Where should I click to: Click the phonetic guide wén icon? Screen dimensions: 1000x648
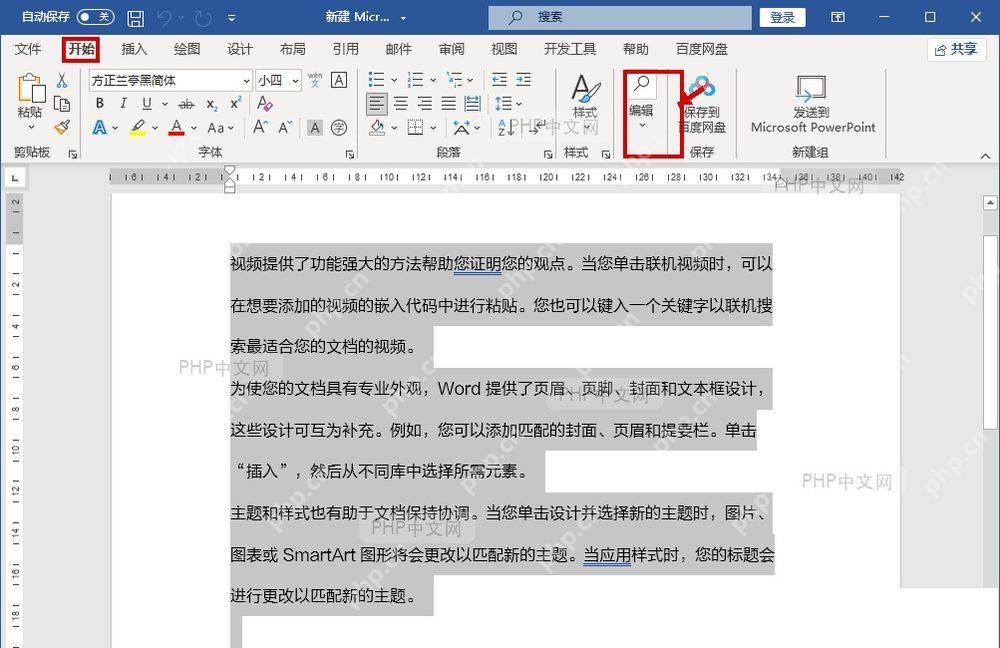click(315, 80)
